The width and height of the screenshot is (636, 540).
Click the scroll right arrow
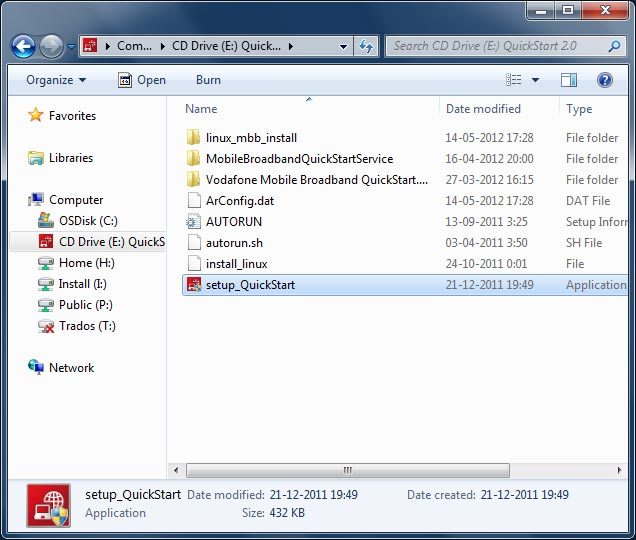[x=619, y=471]
